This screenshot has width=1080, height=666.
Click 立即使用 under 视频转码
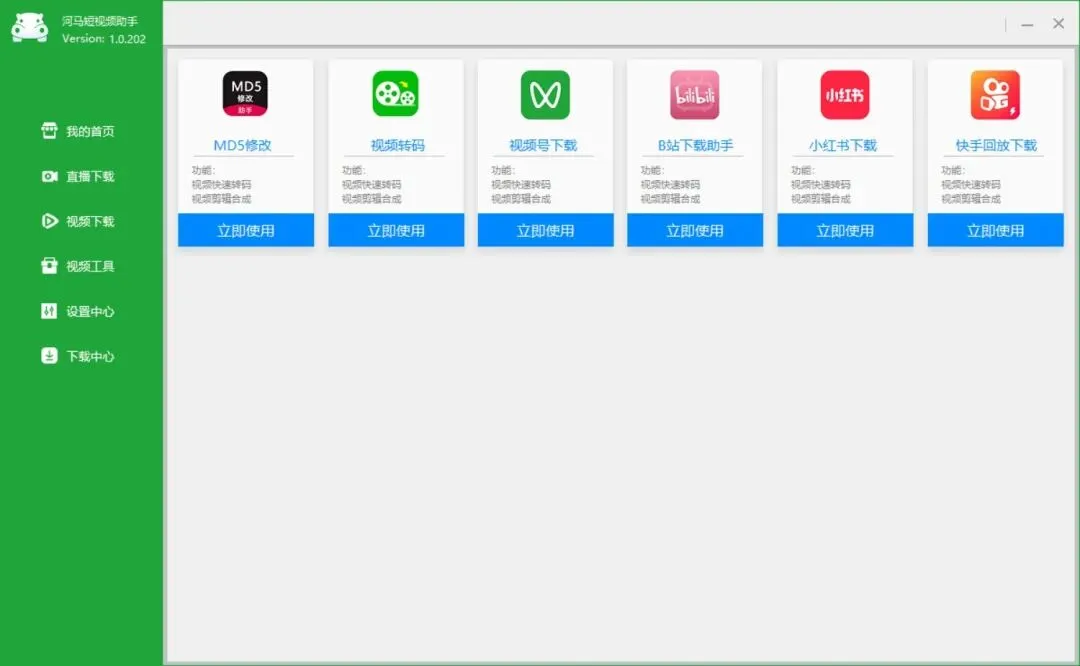pos(396,230)
